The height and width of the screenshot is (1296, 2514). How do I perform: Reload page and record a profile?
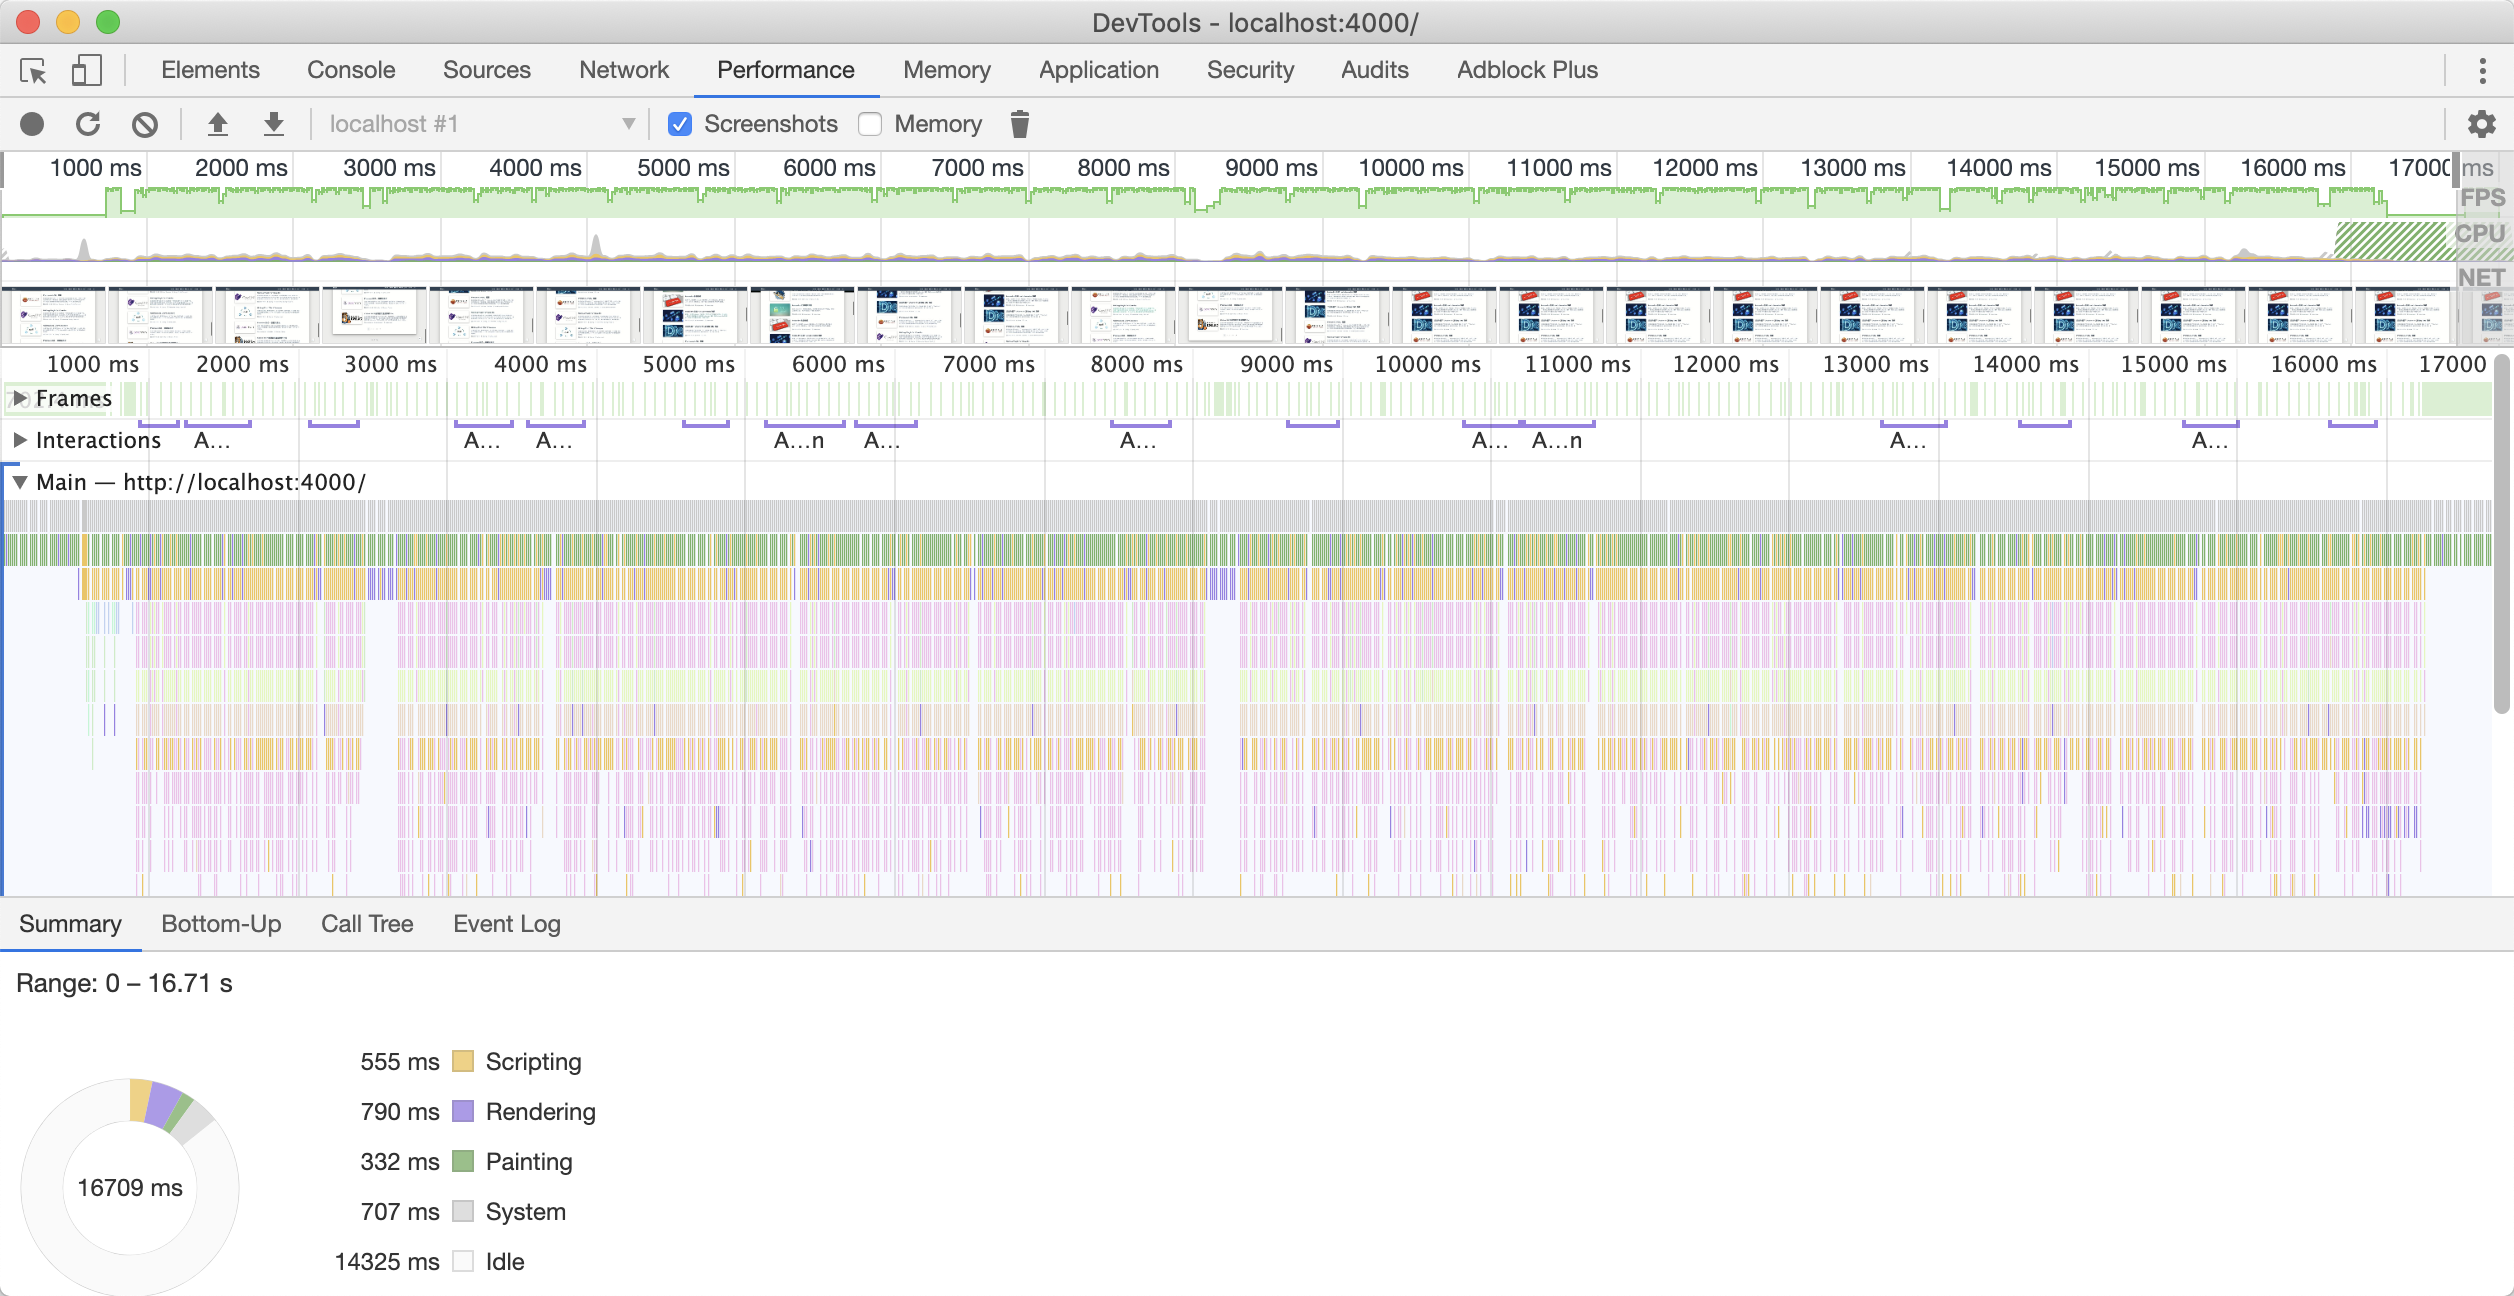pyautogui.click(x=88, y=123)
